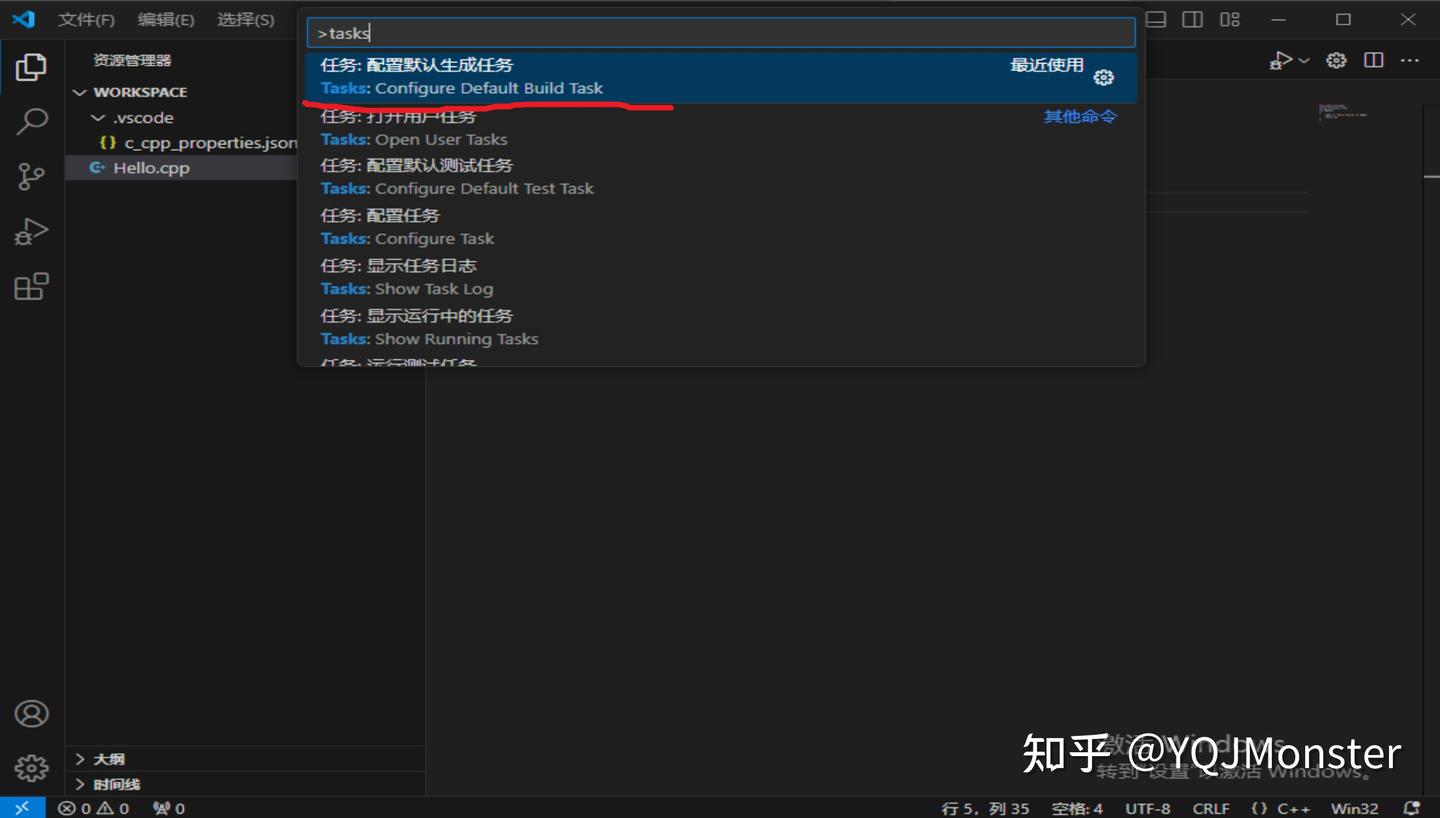Screen dimensions: 1440x818
Task: Click the 其他命令 link in command palette
Action: 1079,116
